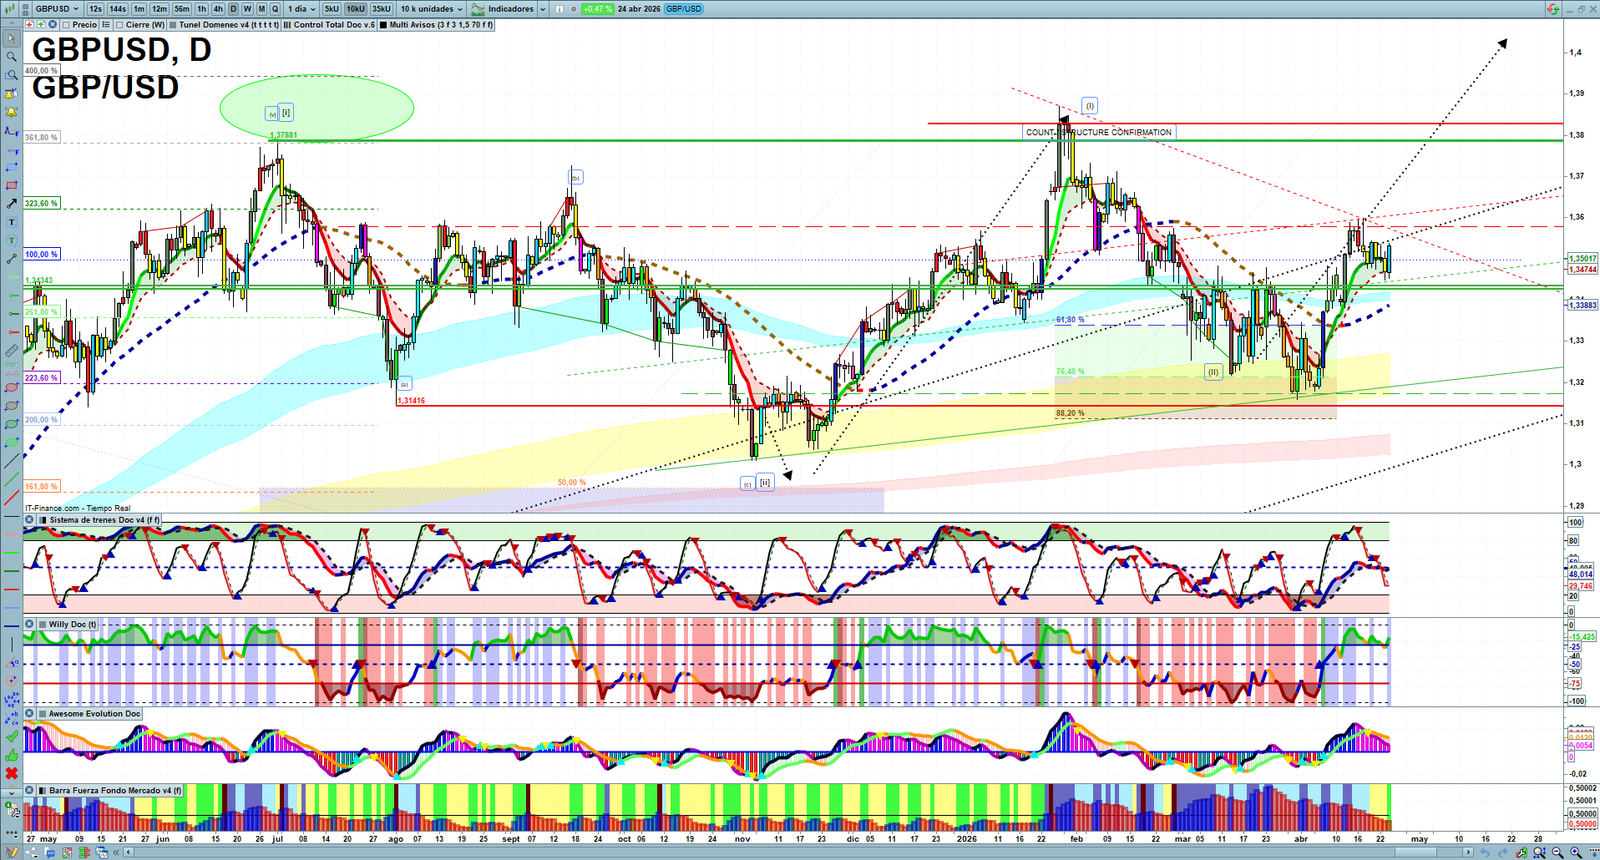This screenshot has height=860, width=1600.
Task: Choose the bell-with-star alert tool
Action: pos(11,94)
